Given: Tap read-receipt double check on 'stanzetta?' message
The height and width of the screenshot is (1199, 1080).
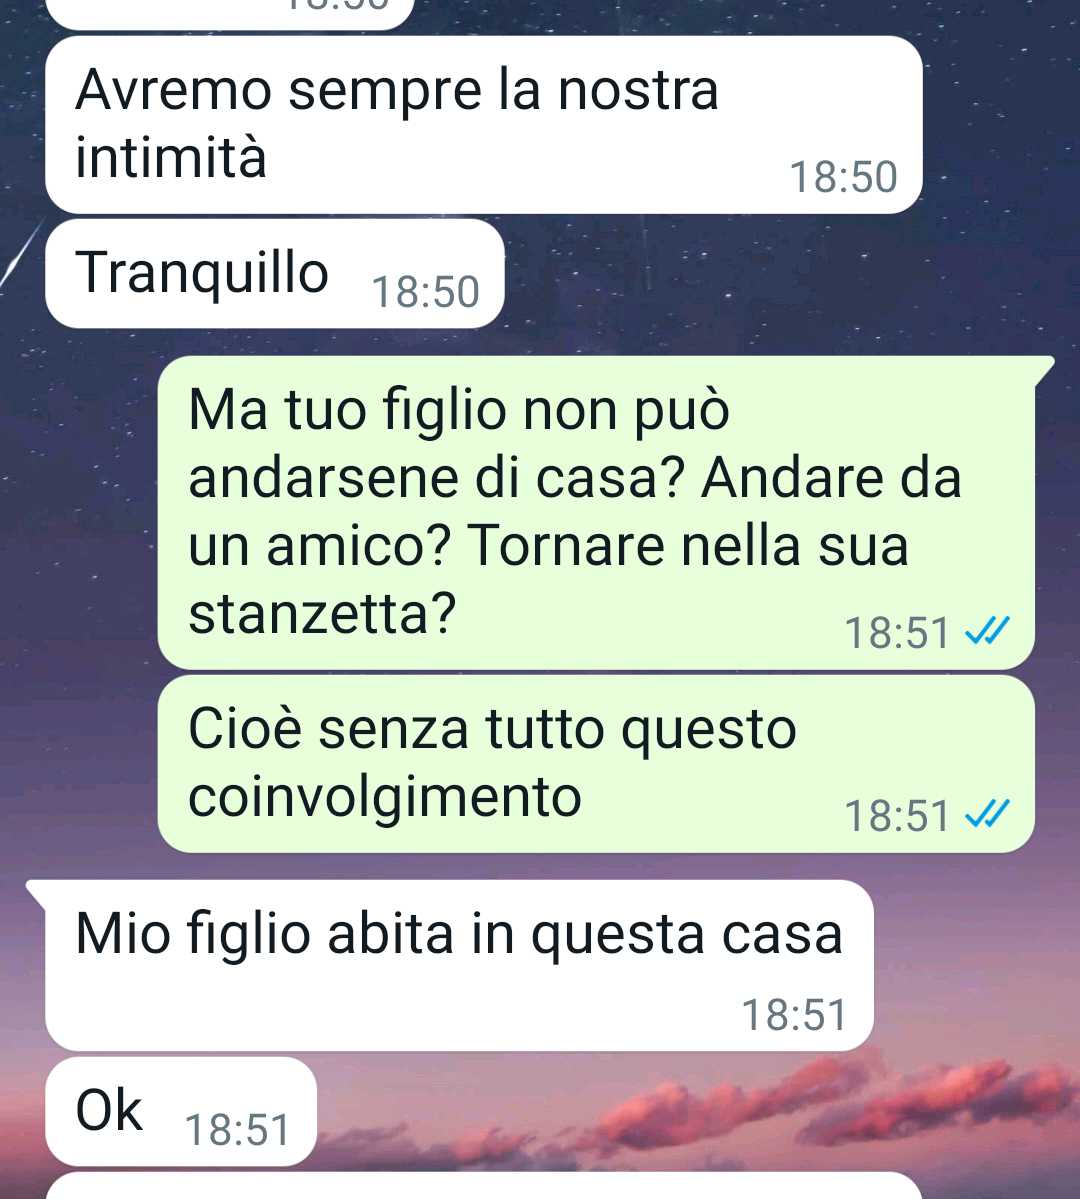Looking at the screenshot, I should [987, 632].
